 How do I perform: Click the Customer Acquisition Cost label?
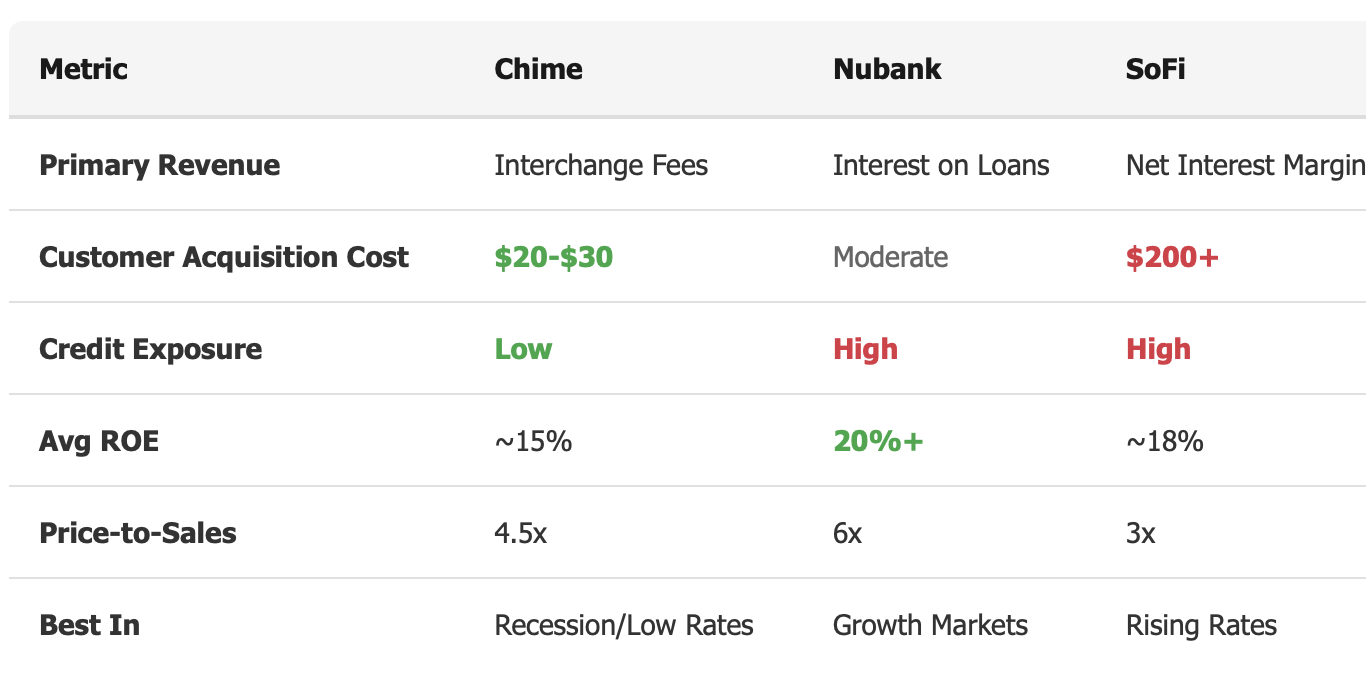click(224, 257)
